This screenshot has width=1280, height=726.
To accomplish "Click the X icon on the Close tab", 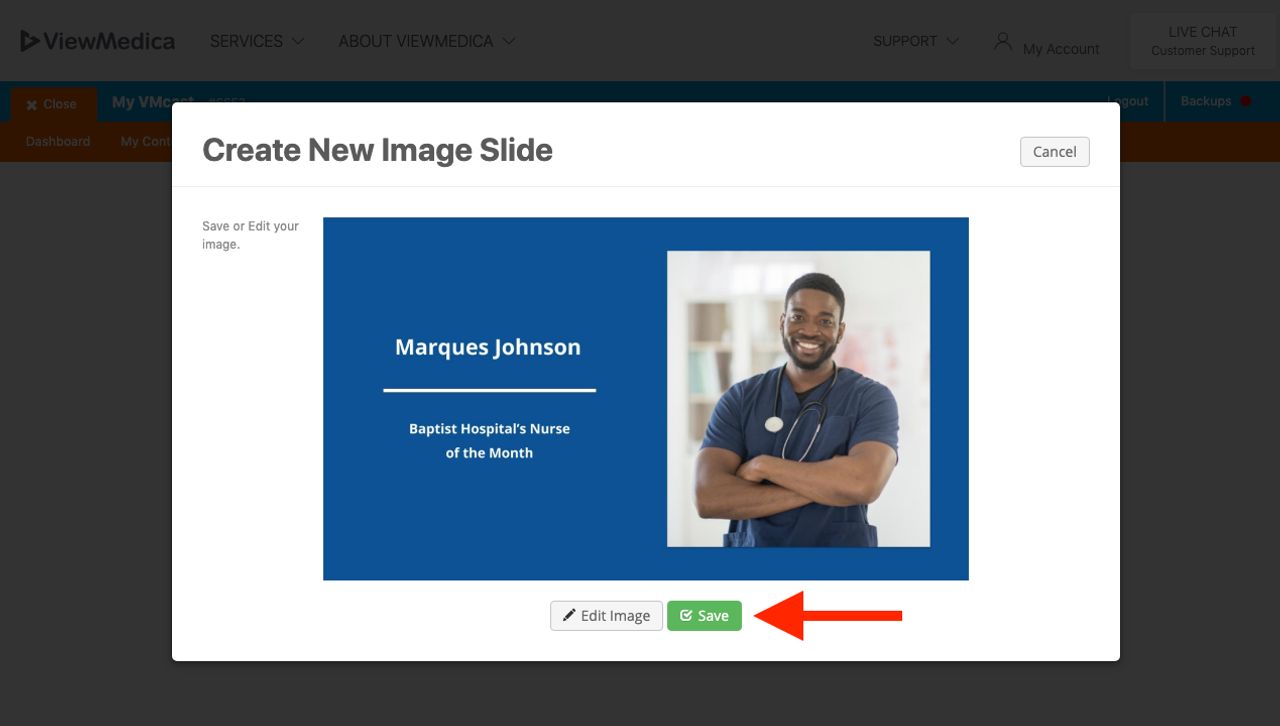I will (x=30, y=104).
